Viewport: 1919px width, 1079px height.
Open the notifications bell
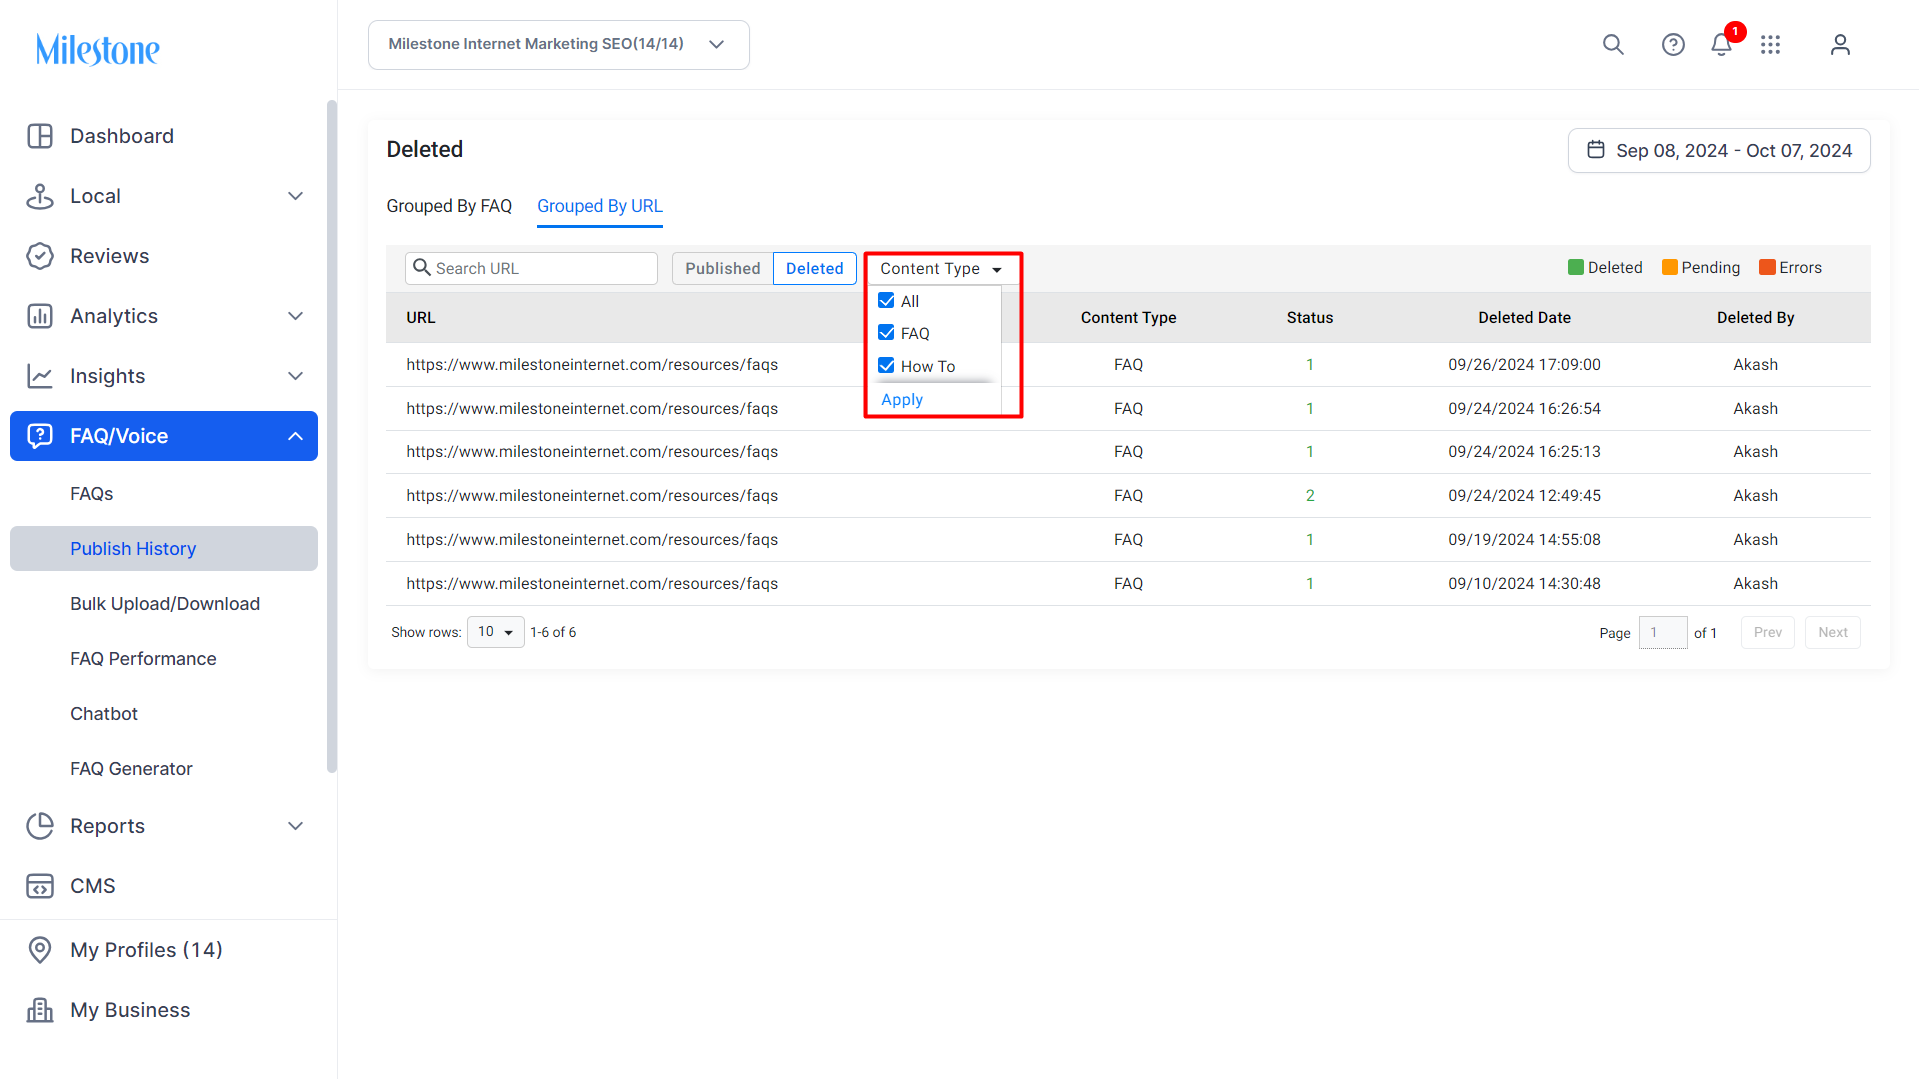click(x=1721, y=45)
